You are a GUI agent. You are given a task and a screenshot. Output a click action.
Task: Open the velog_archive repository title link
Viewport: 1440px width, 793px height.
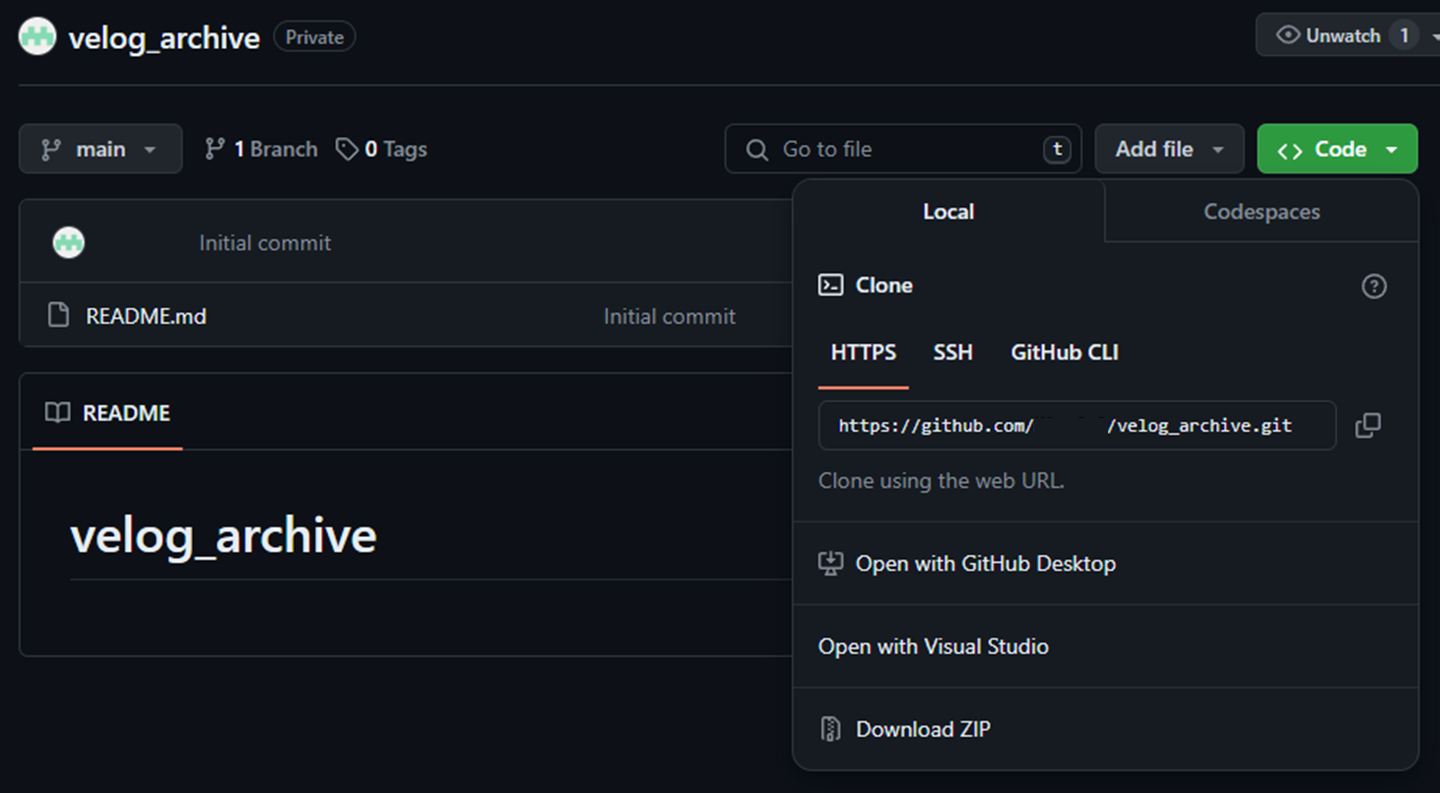[x=164, y=38]
